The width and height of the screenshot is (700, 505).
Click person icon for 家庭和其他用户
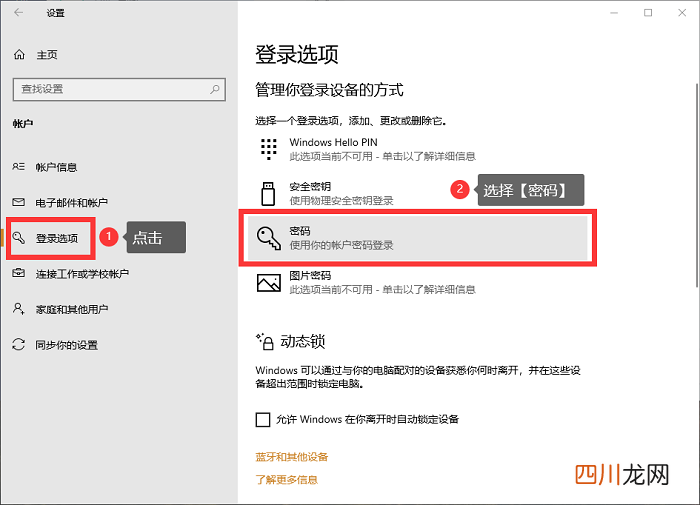(18, 309)
